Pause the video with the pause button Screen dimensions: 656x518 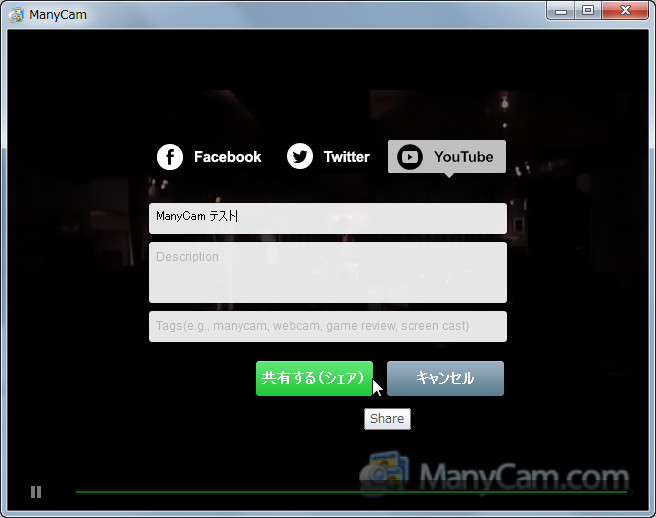pyautogui.click(x=36, y=492)
